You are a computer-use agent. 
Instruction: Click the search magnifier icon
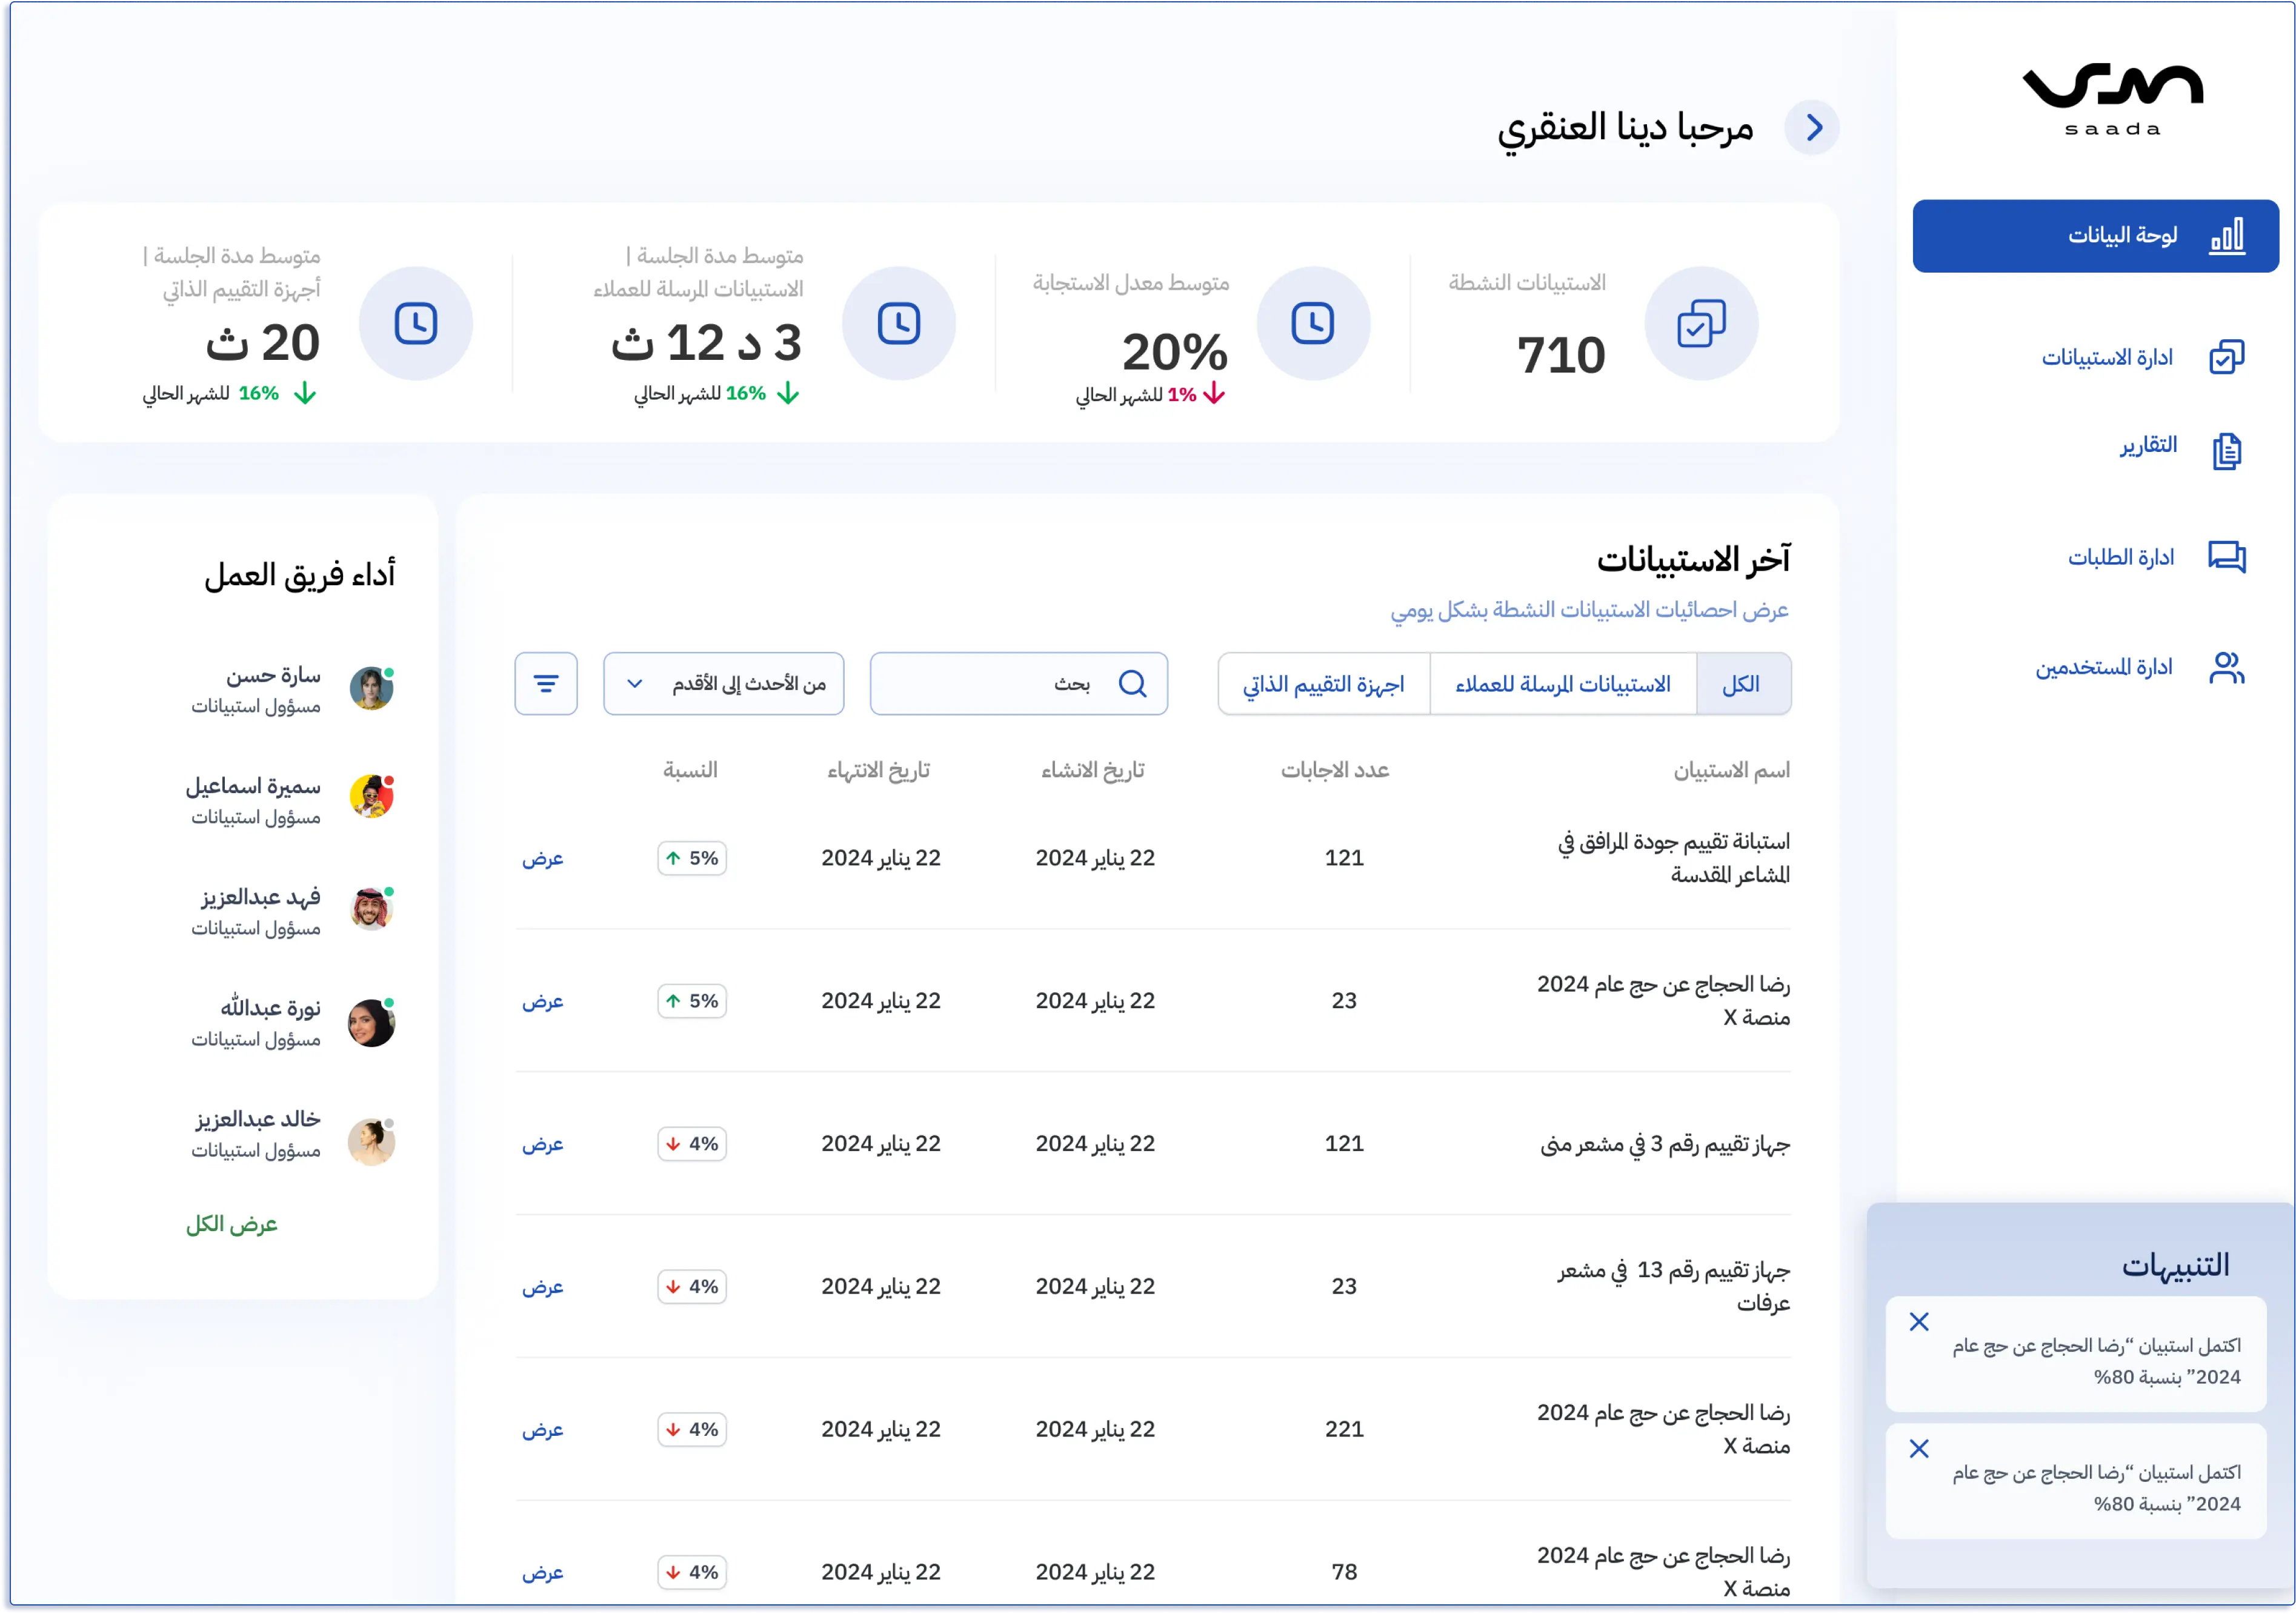click(x=1132, y=684)
